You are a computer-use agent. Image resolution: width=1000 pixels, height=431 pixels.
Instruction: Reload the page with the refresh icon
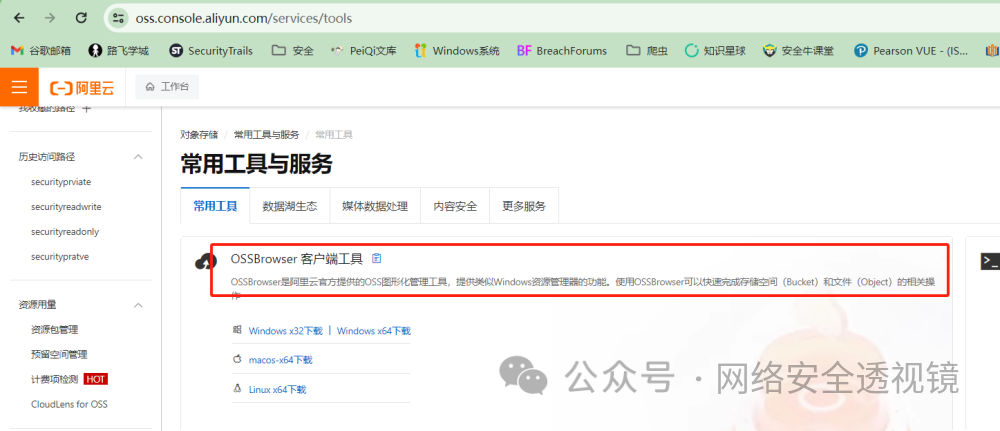pos(81,18)
